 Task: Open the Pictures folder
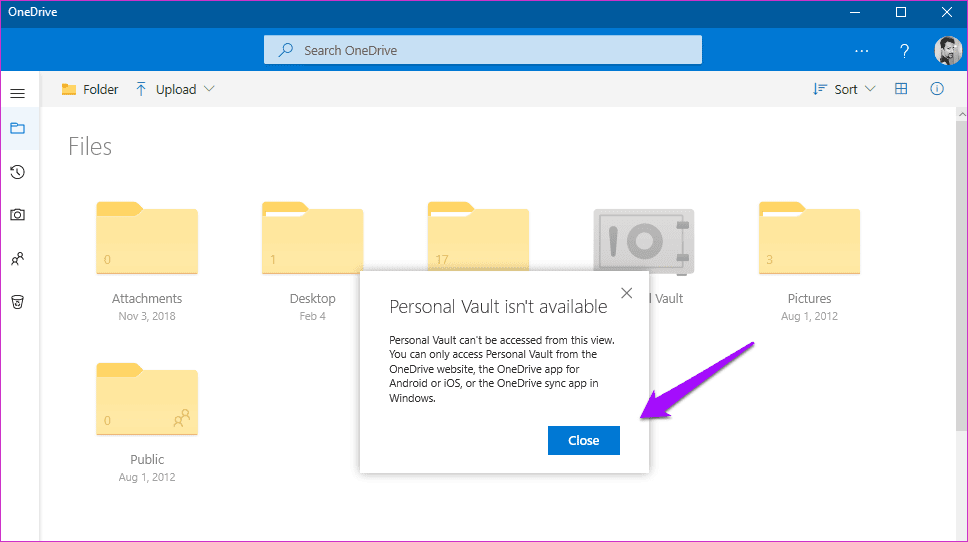click(x=809, y=238)
